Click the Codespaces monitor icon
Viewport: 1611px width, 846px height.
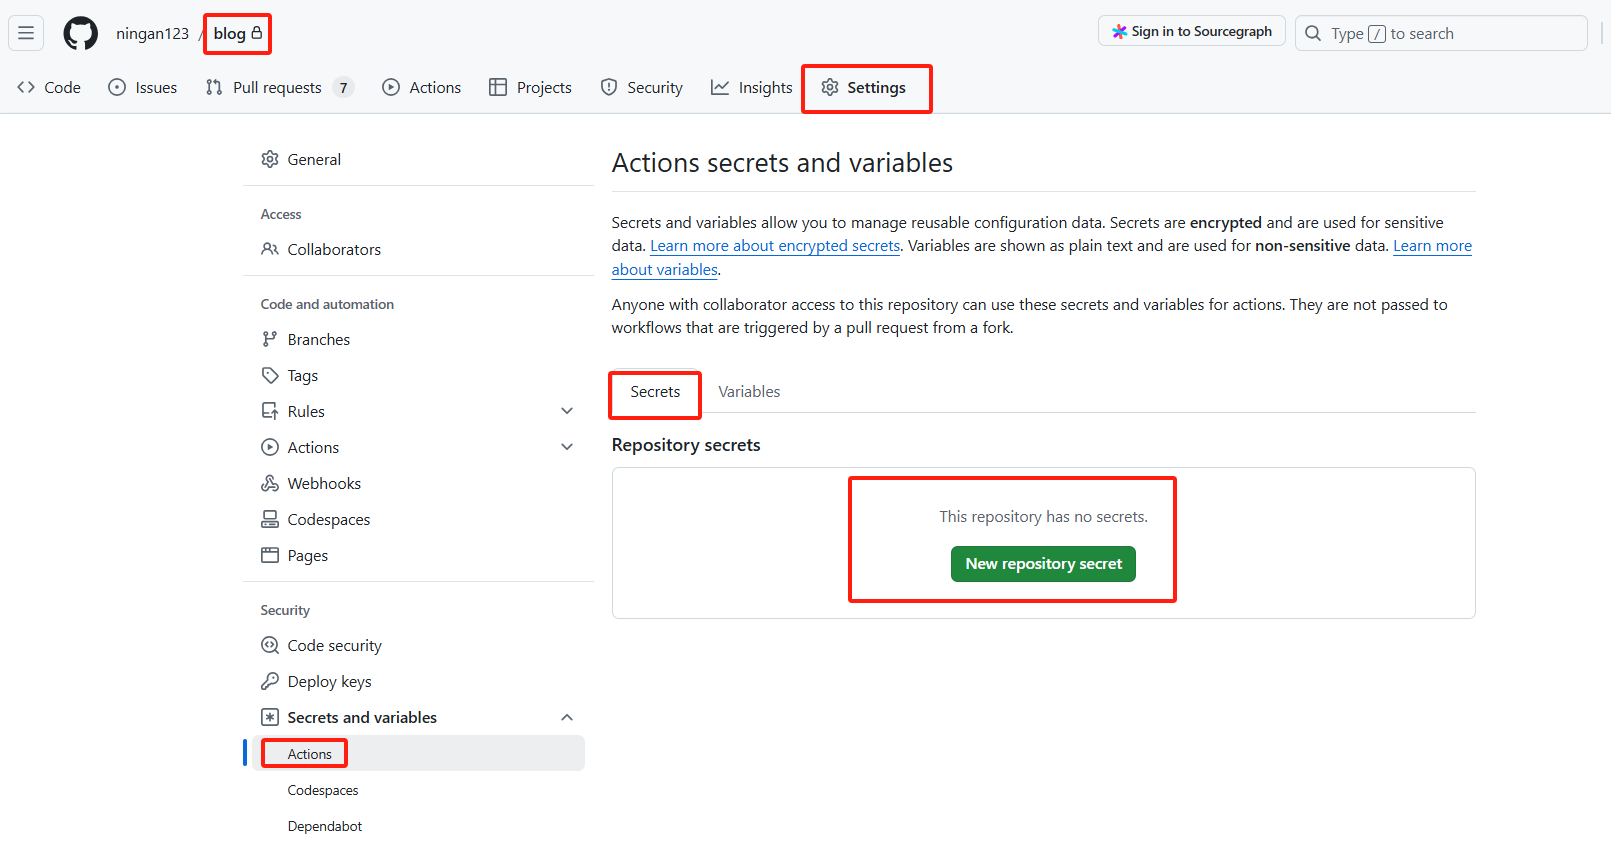coord(270,519)
